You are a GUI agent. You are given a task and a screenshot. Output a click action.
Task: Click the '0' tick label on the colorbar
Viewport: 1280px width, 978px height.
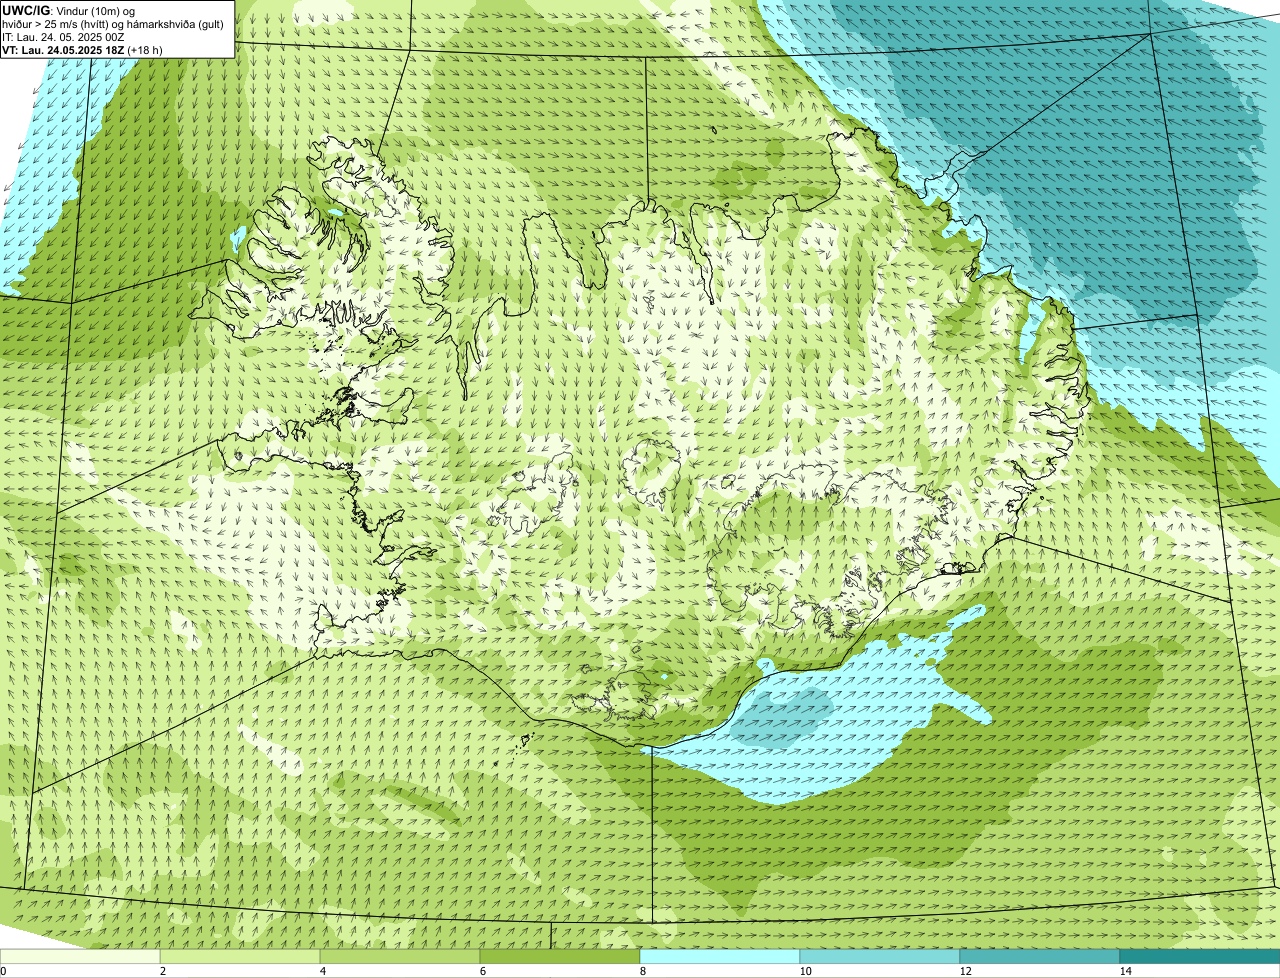3,971
